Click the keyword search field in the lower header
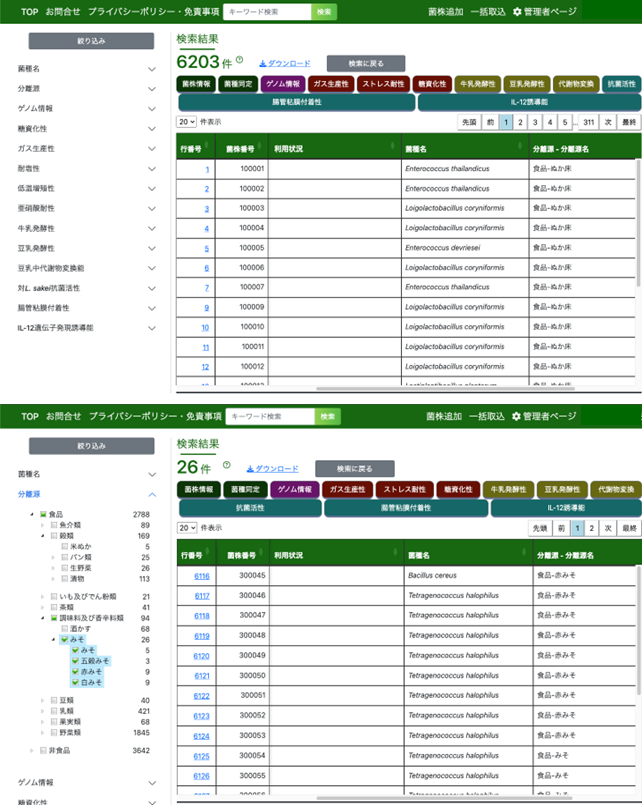Image resolution: width=642 pixels, height=805 pixels. tap(270, 416)
